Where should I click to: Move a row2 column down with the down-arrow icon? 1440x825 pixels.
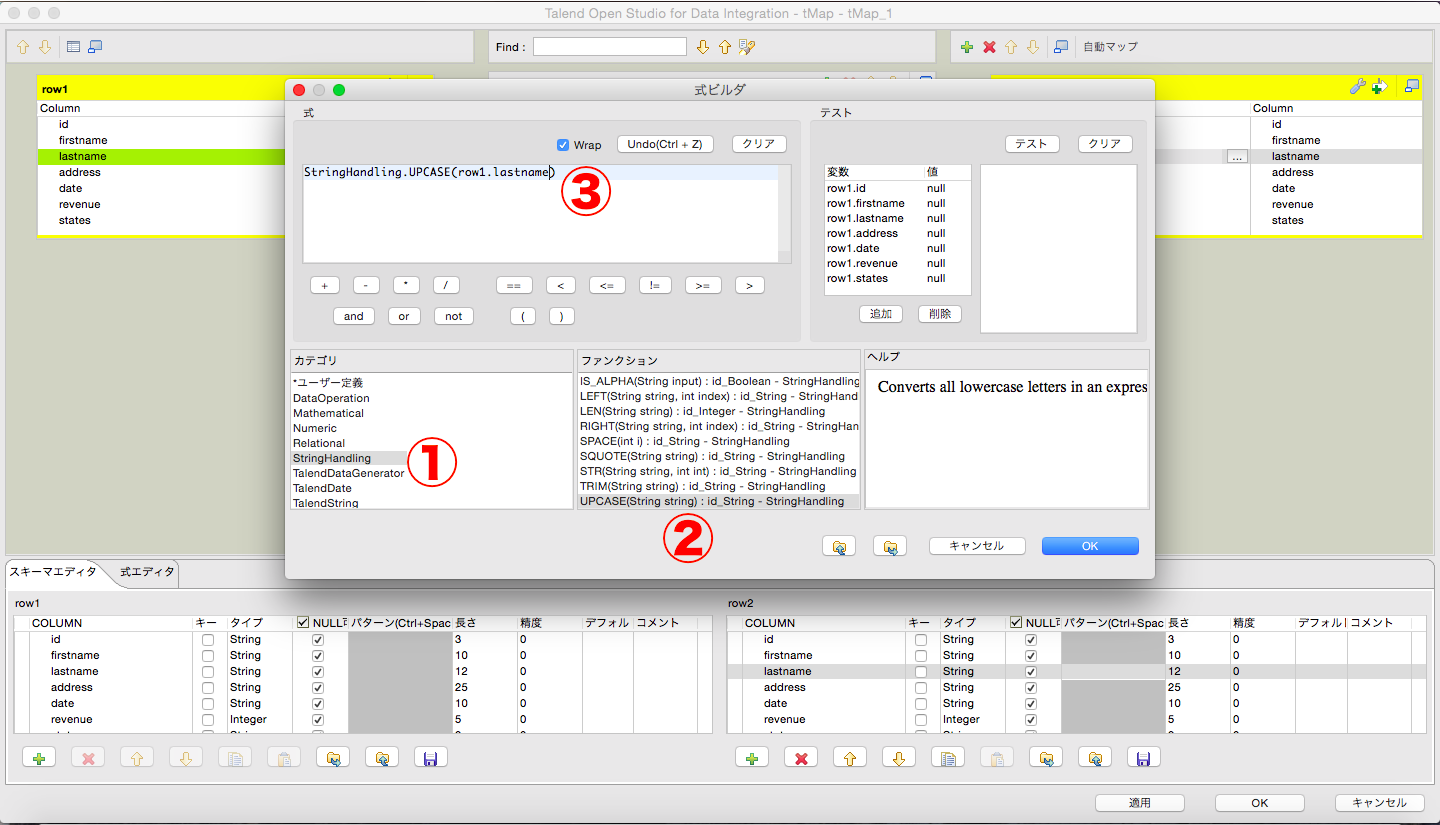(x=898, y=757)
